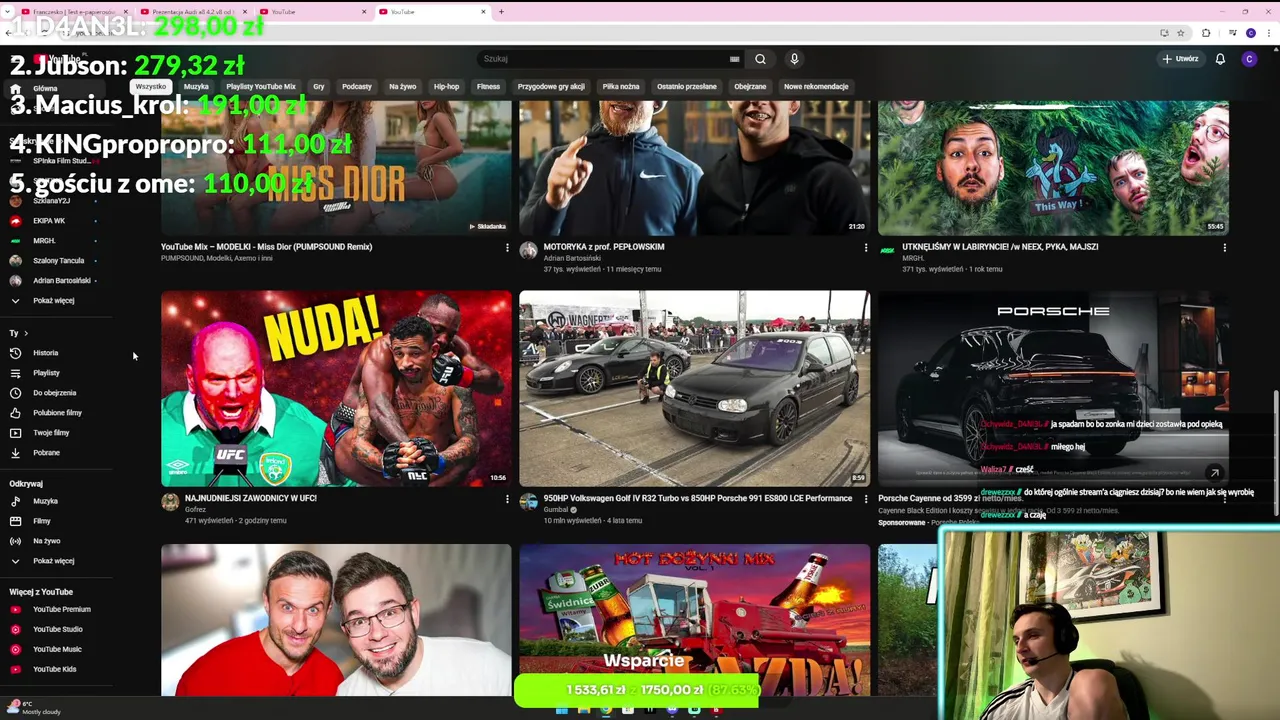Screen dimensions: 1280x720
Task: Open Adrian Bartosiński channel avatar under video
Action: click(x=528, y=251)
